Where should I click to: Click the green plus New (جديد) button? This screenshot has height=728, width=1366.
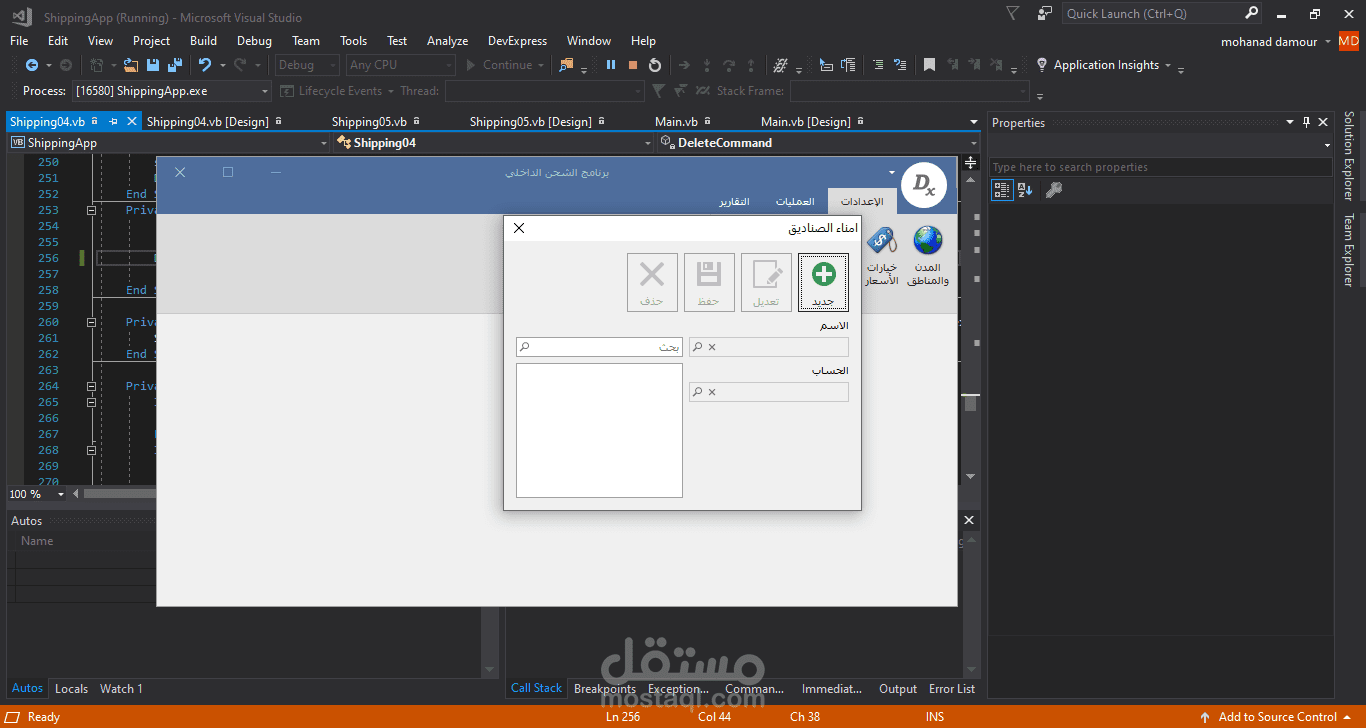(x=823, y=282)
